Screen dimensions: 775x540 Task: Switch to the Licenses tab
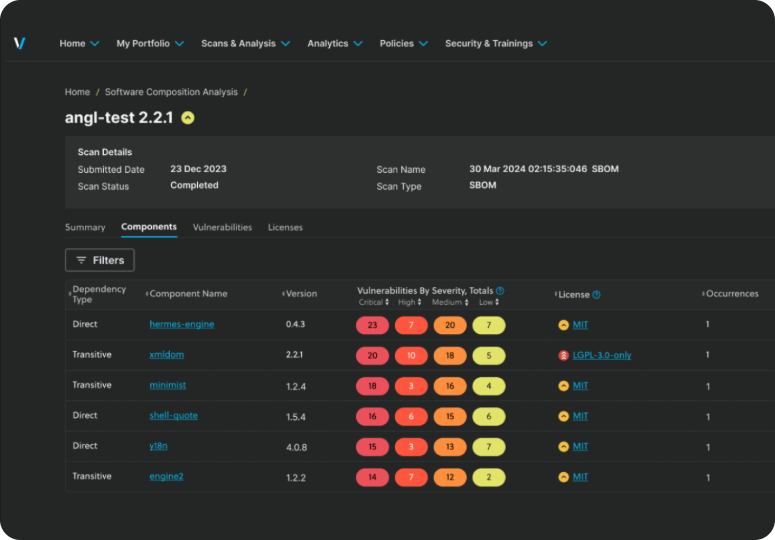(x=285, y=227)
